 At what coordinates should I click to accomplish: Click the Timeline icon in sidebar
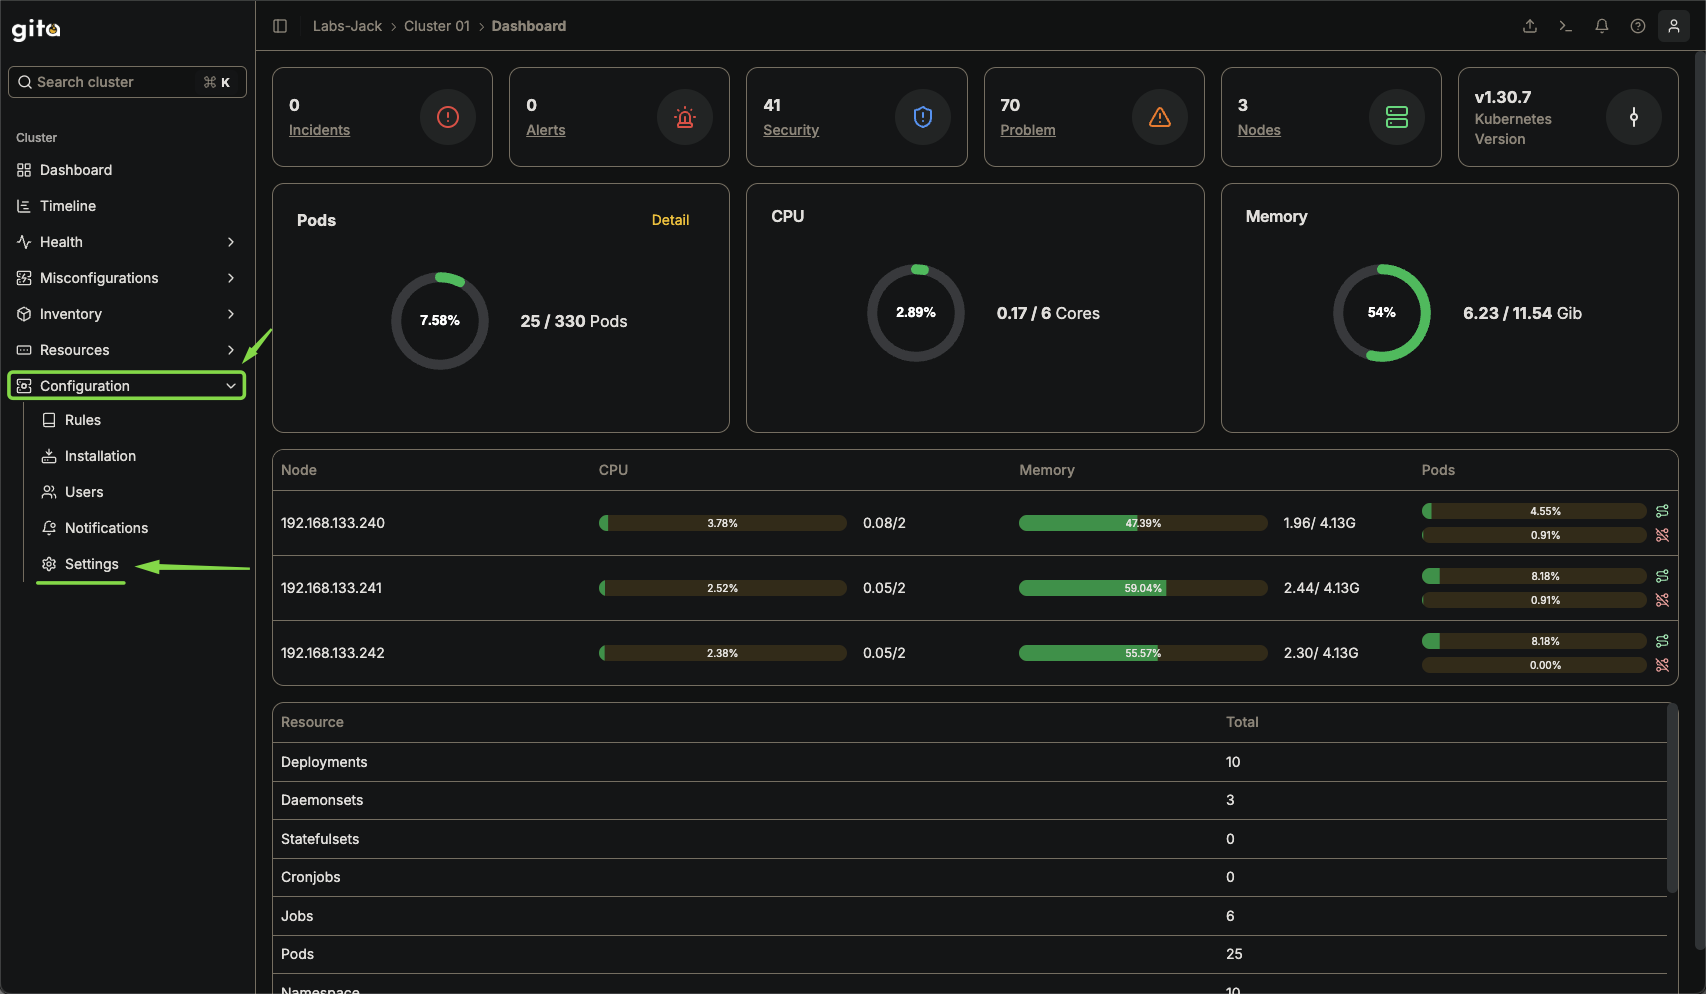click(x=24, y=206)
